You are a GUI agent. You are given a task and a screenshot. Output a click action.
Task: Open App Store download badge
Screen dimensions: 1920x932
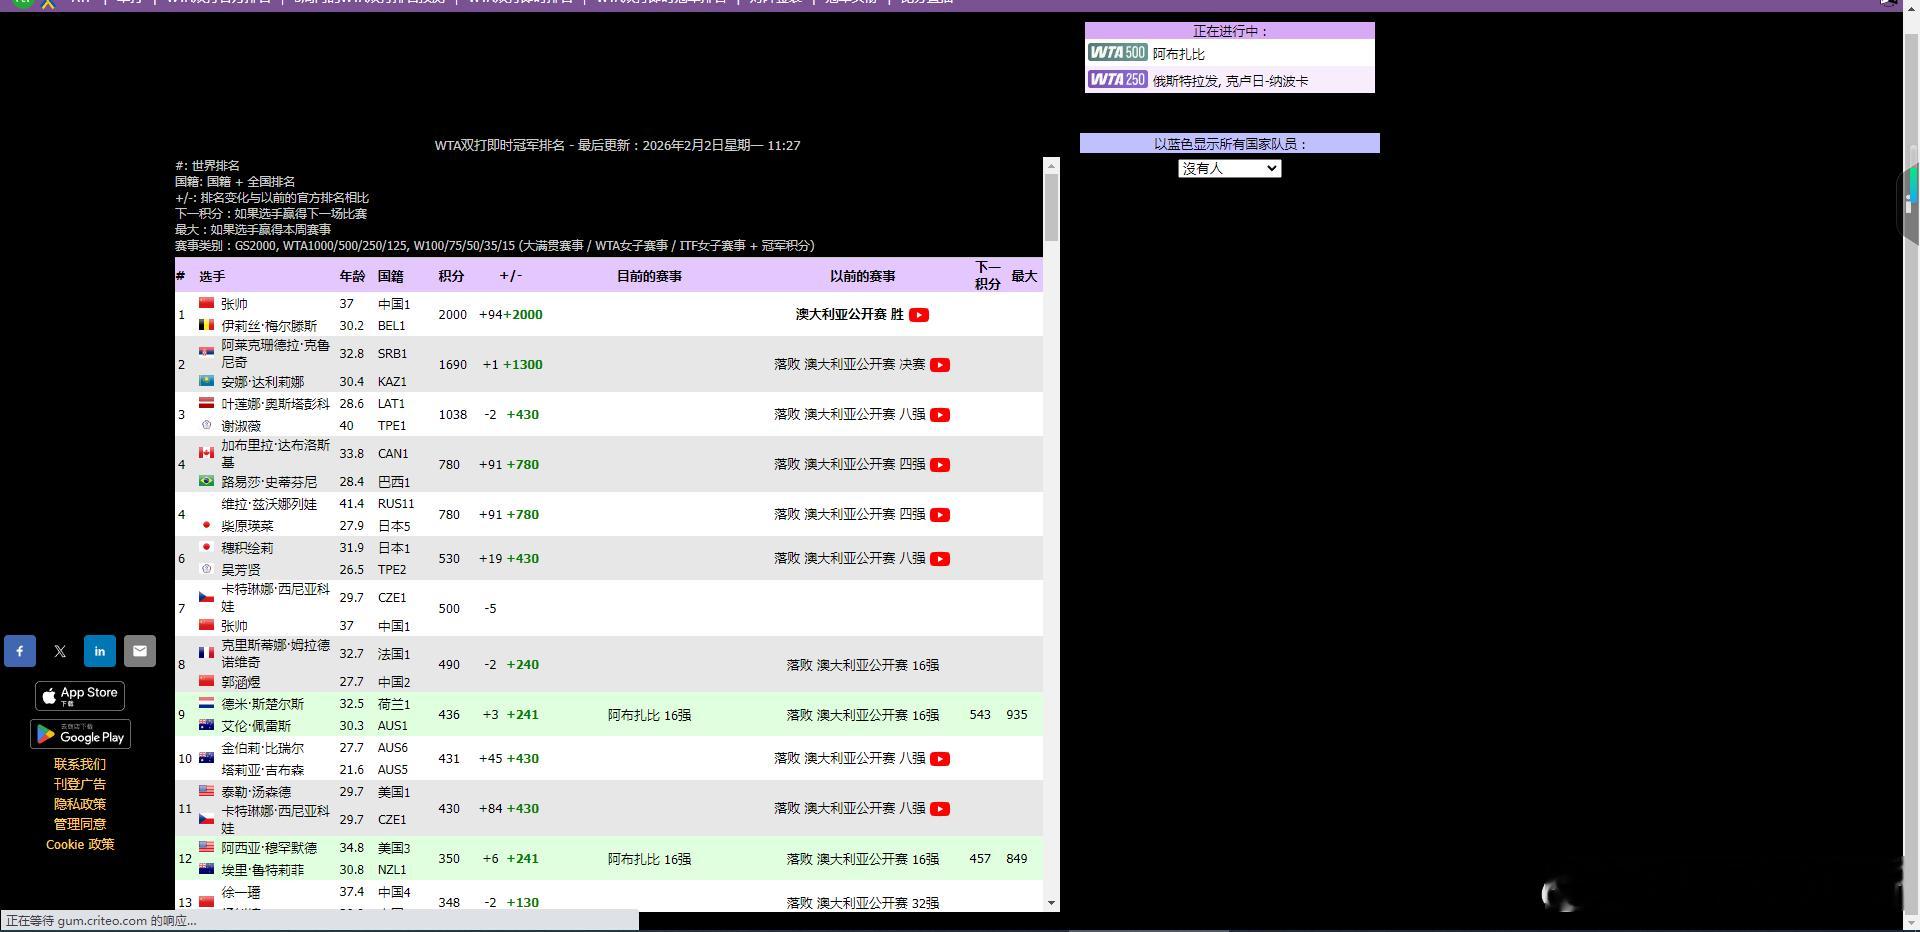coord(80,695)
